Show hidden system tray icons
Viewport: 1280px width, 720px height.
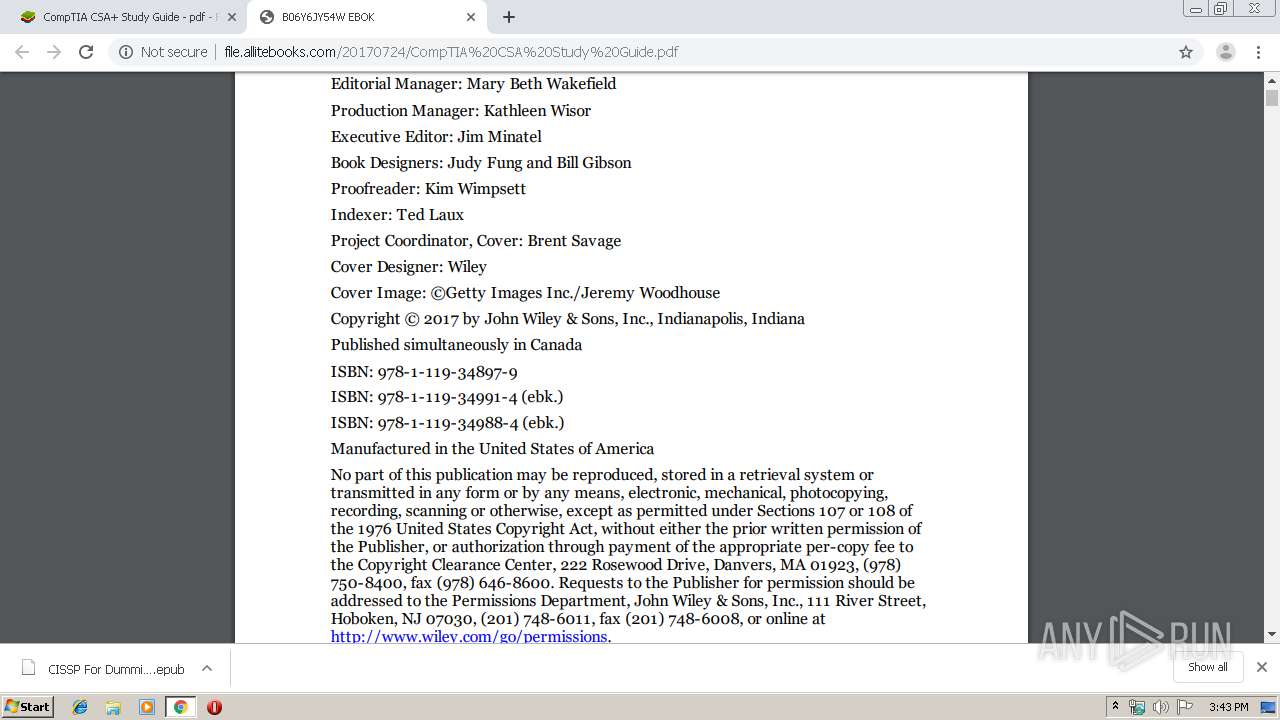click(x=1115, y=707)
